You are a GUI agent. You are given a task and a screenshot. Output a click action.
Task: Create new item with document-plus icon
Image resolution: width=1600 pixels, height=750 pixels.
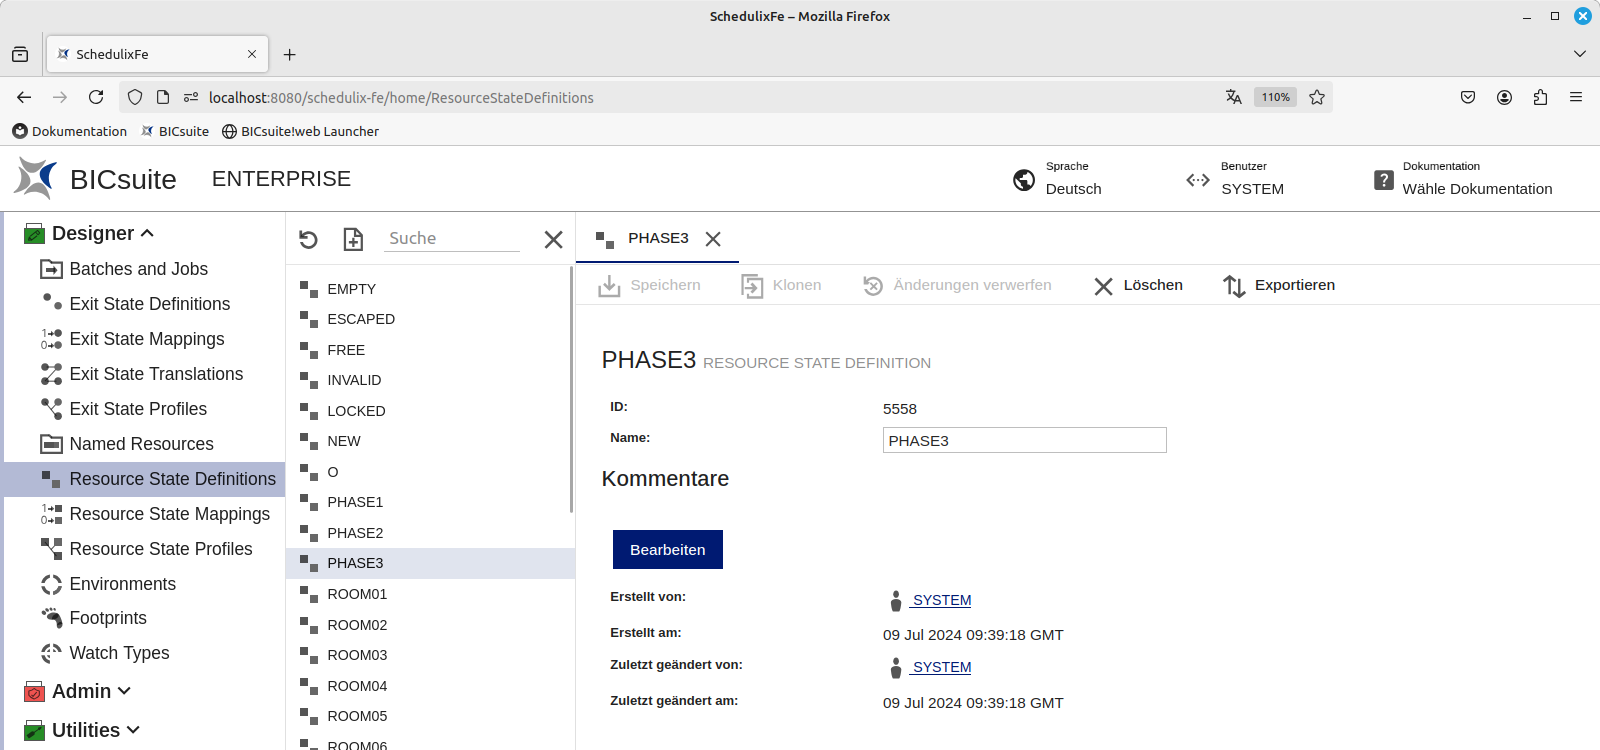(x=353, y=239)
